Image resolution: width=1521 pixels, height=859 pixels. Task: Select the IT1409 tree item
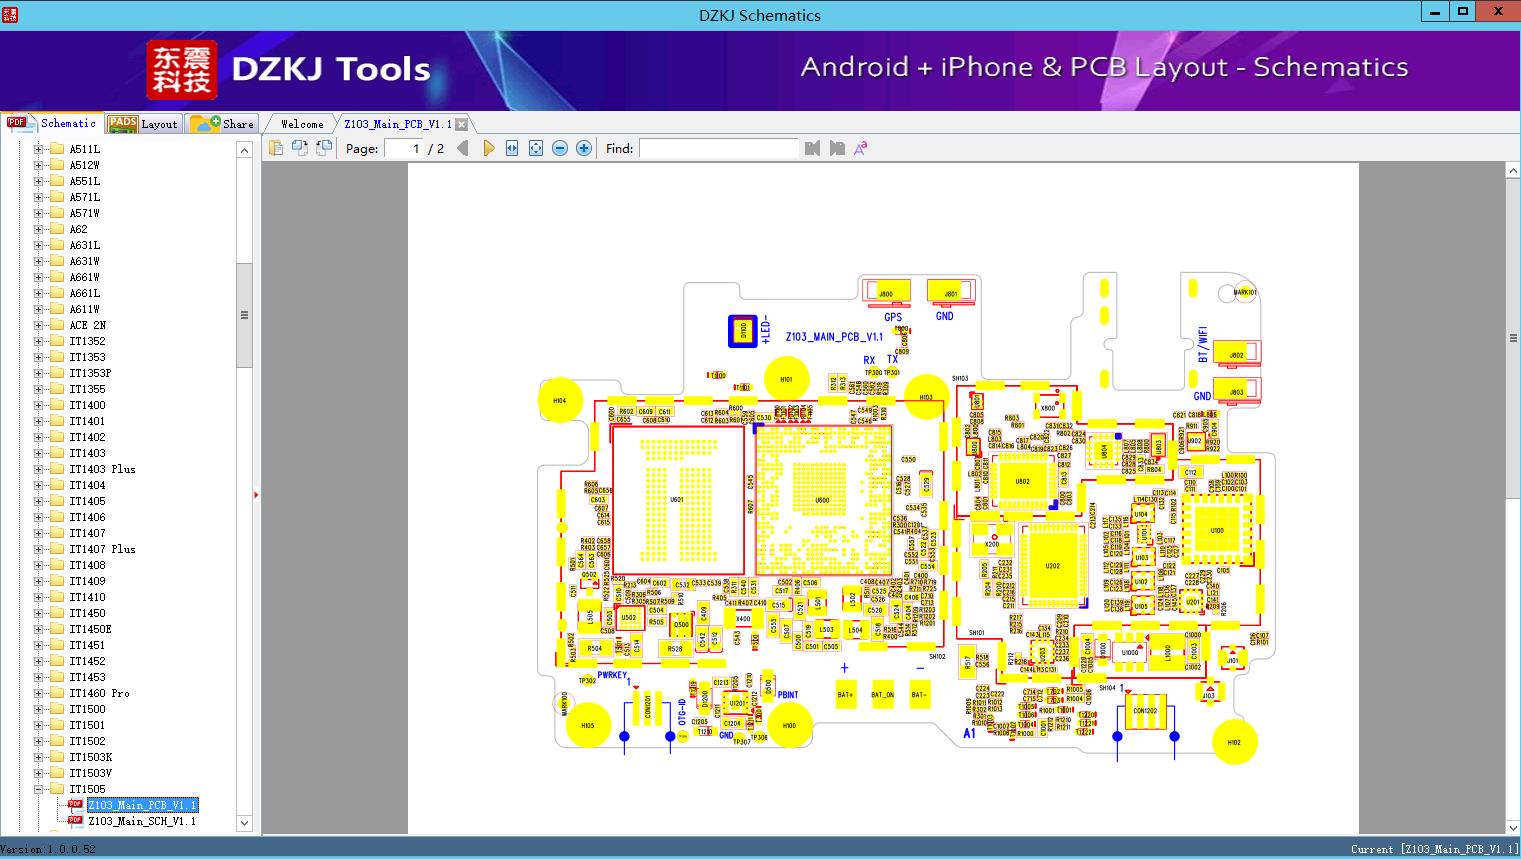click(87, 581)
